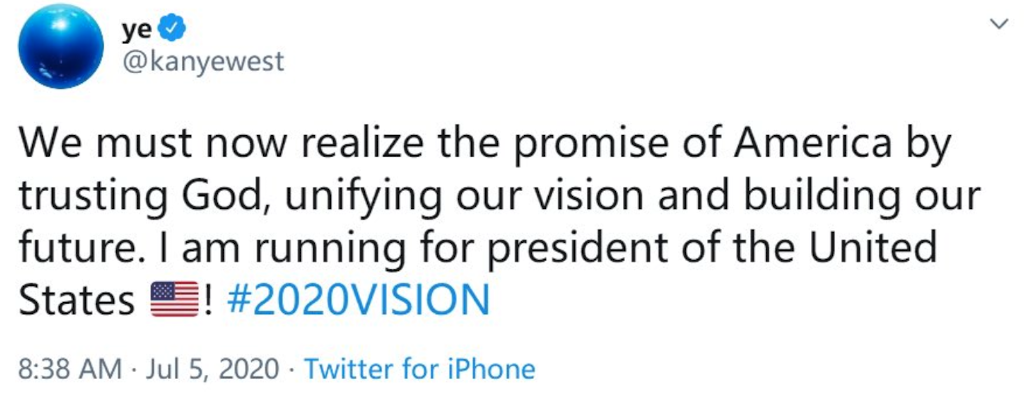The image size is (1024, 411).
Task: Click the blue verified badge
Action: click(159, 29)
